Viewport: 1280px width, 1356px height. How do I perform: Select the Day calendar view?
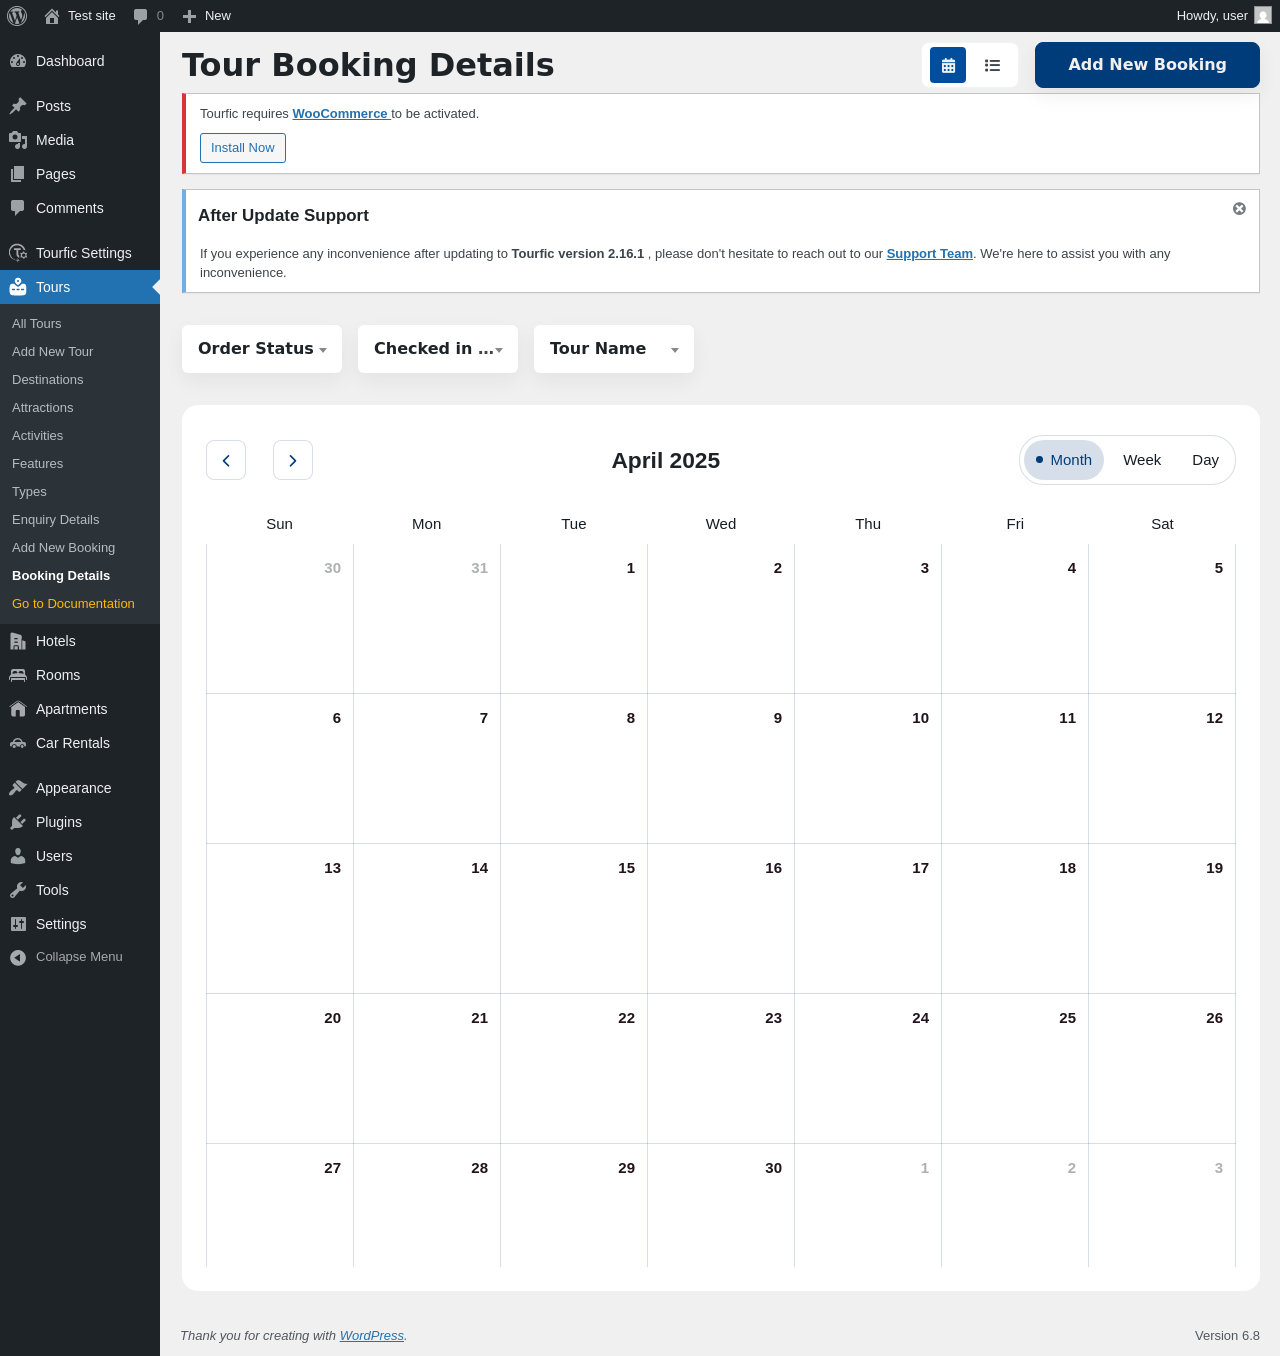click(1205, 460)
